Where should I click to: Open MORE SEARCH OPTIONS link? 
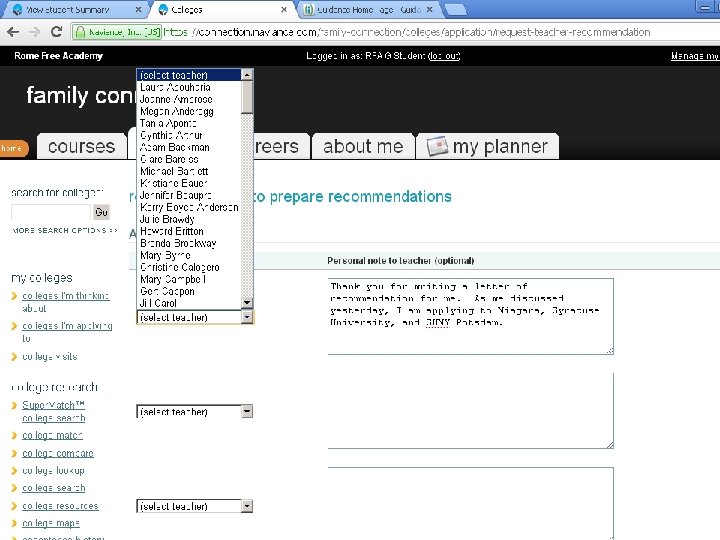click(65, 230)
